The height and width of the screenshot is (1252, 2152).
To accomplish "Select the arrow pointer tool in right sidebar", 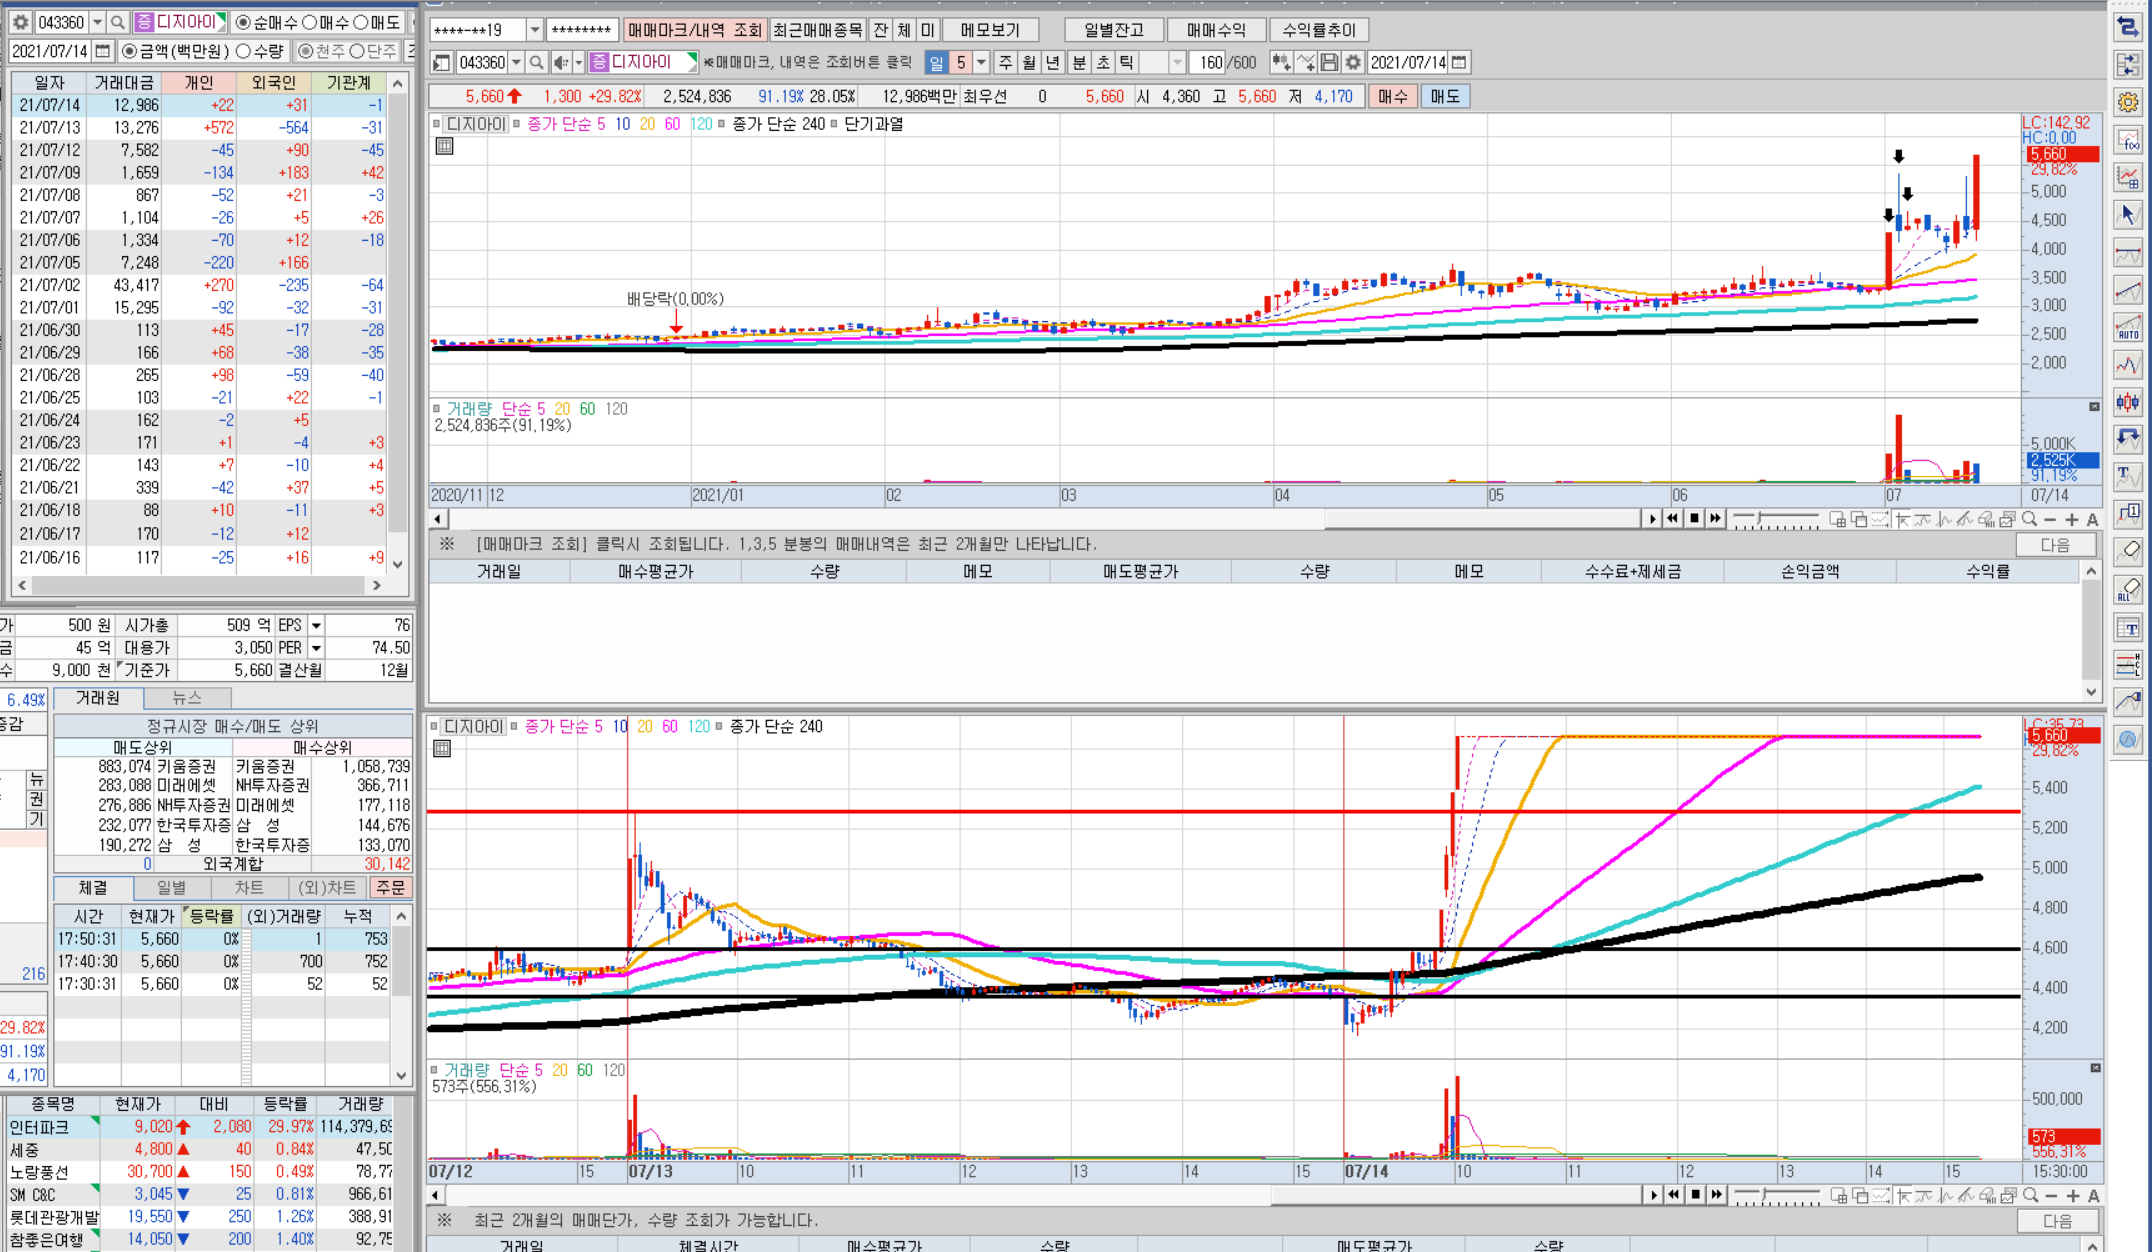I will [x=2127, y=214].
